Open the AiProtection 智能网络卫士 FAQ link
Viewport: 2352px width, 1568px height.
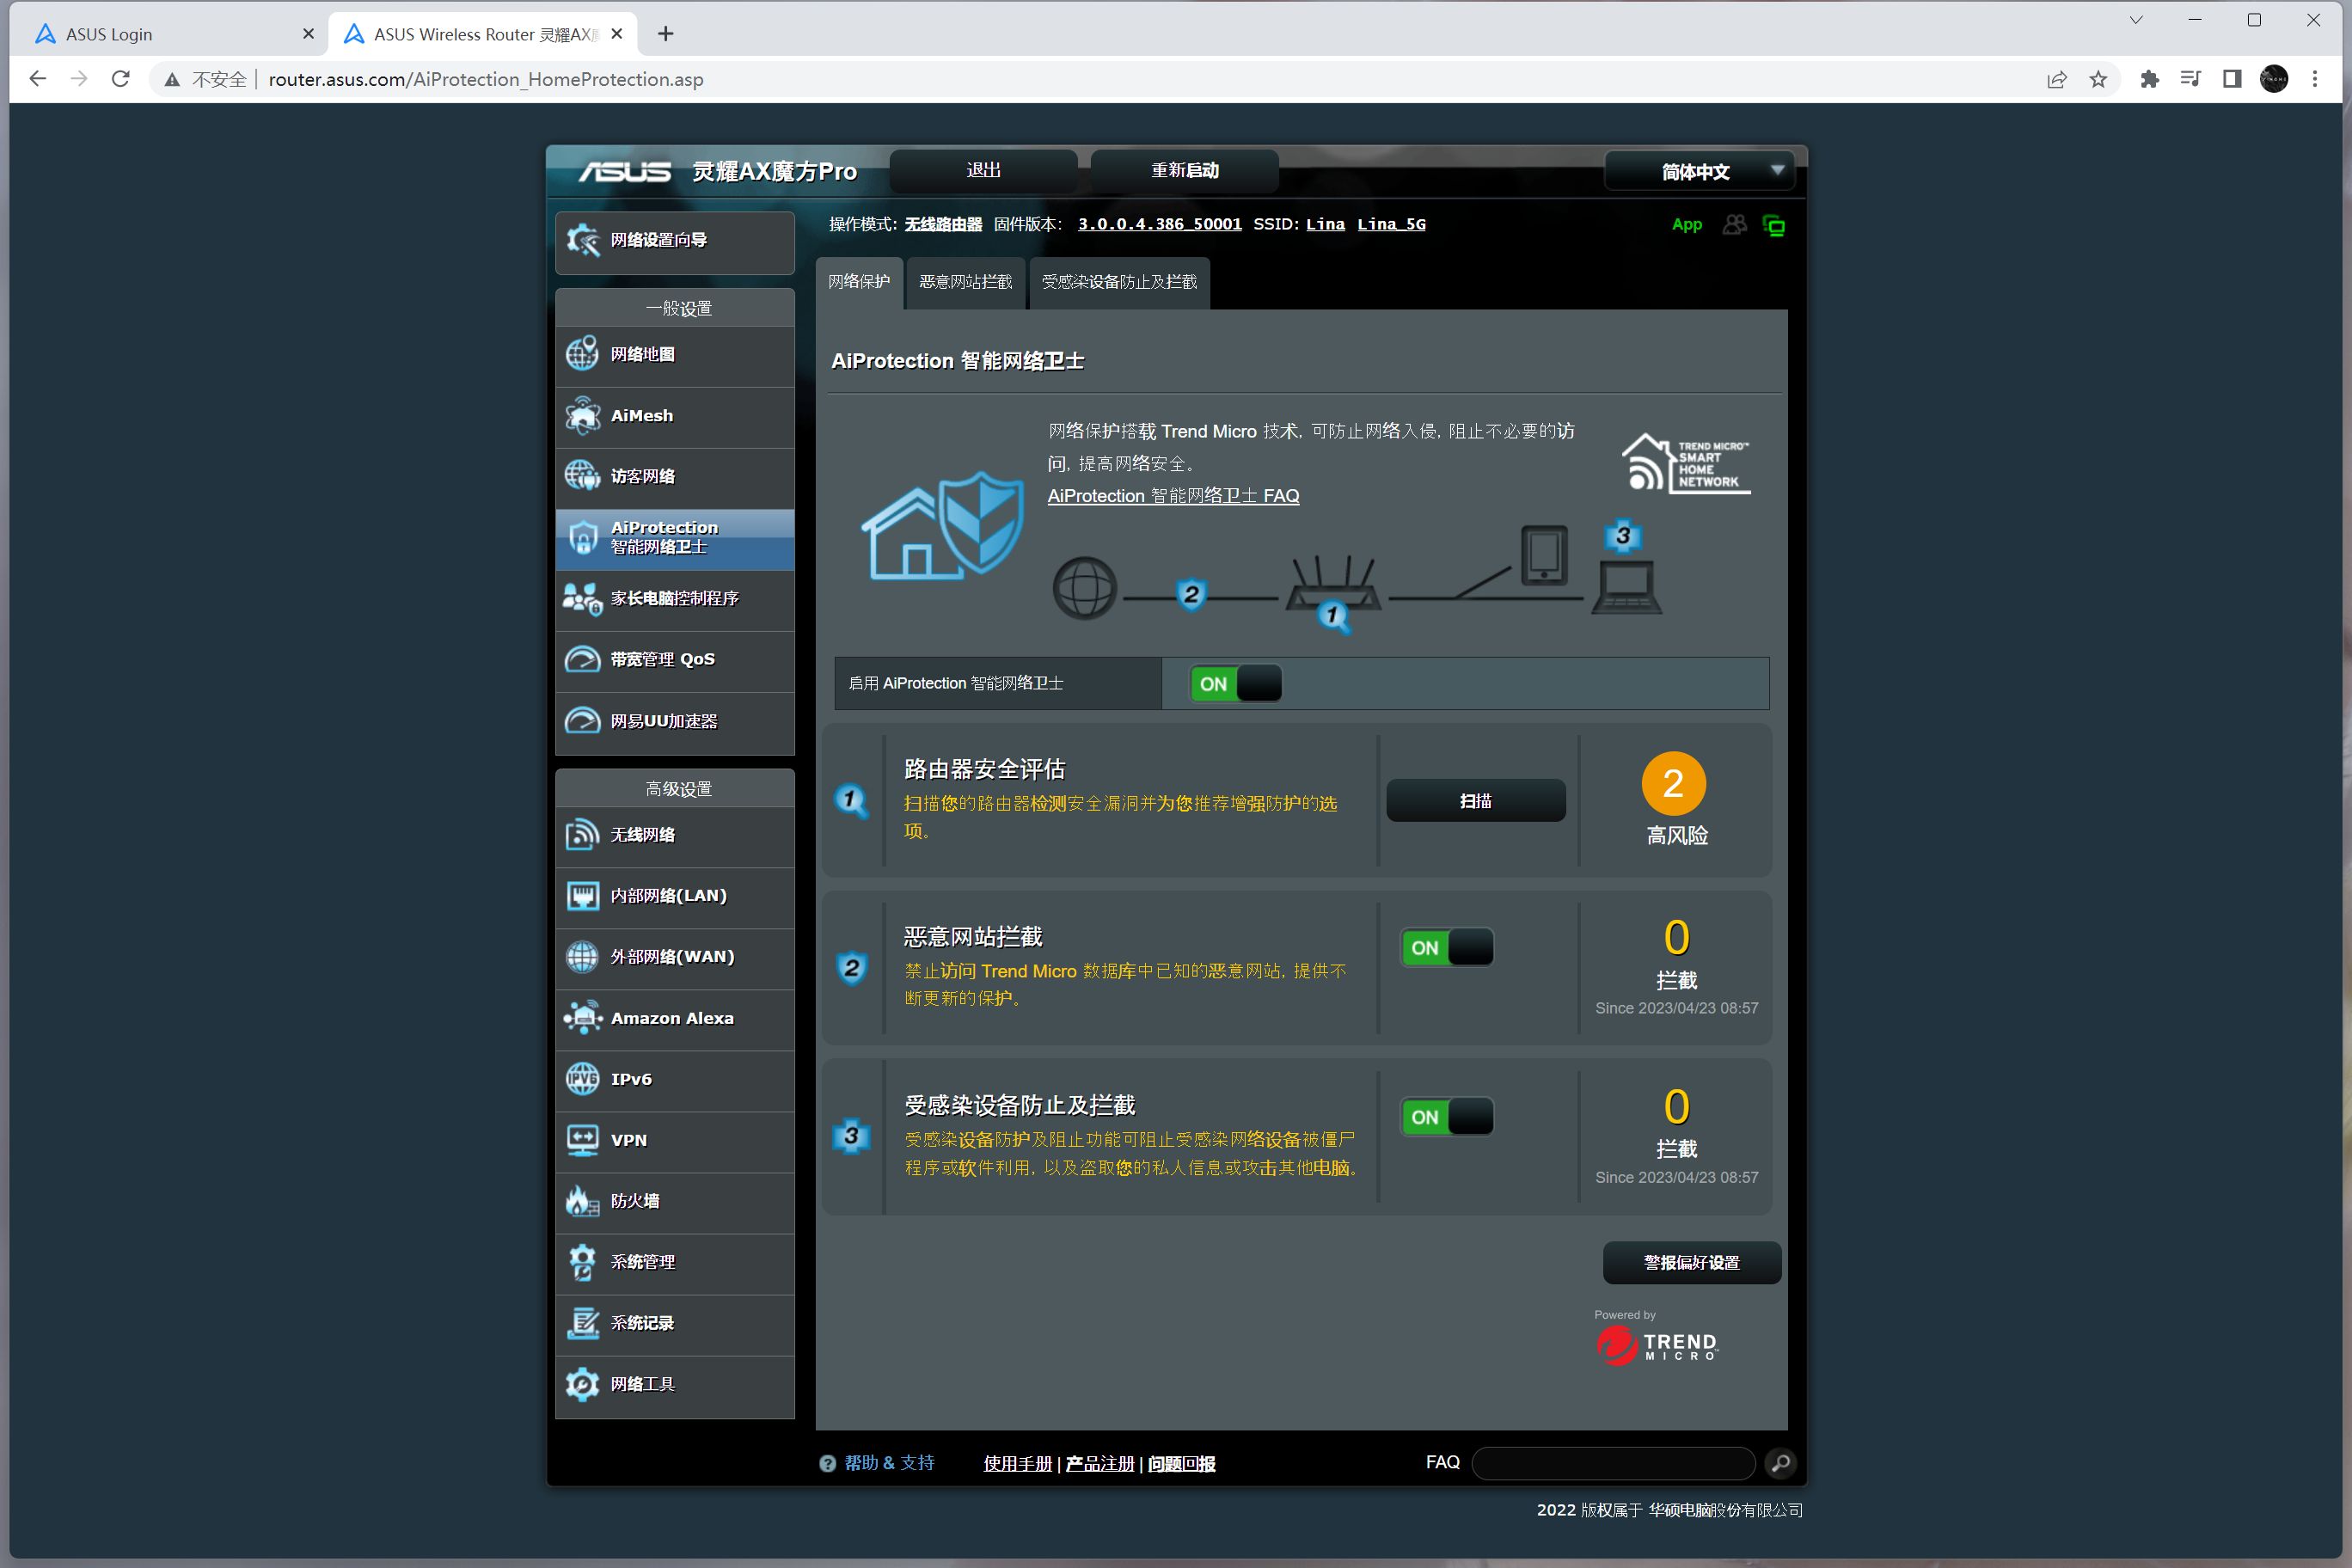tap(1173, 496)
